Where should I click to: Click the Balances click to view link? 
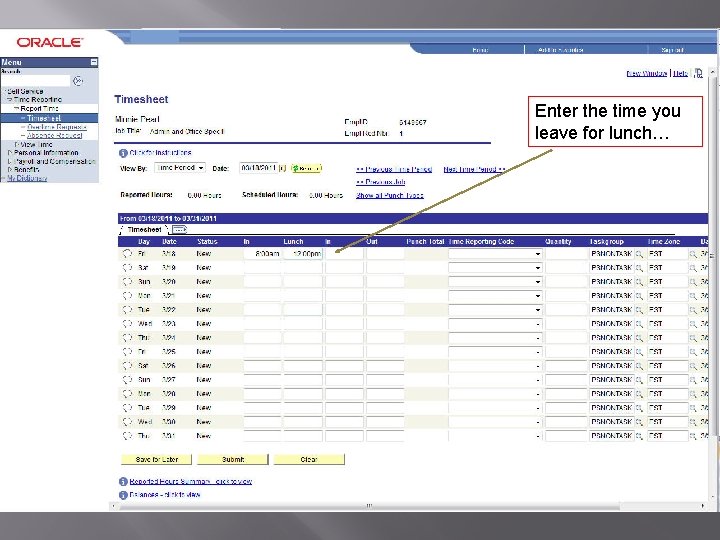[x=165, y=495]
